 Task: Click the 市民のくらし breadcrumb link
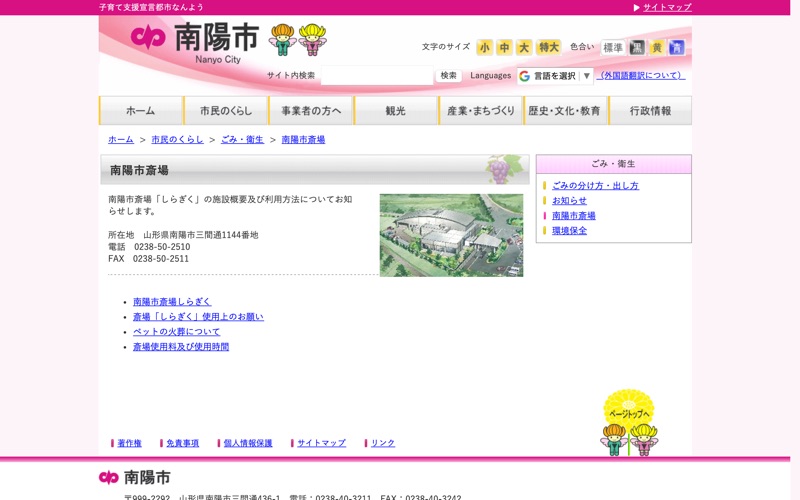tap(177, 139)
